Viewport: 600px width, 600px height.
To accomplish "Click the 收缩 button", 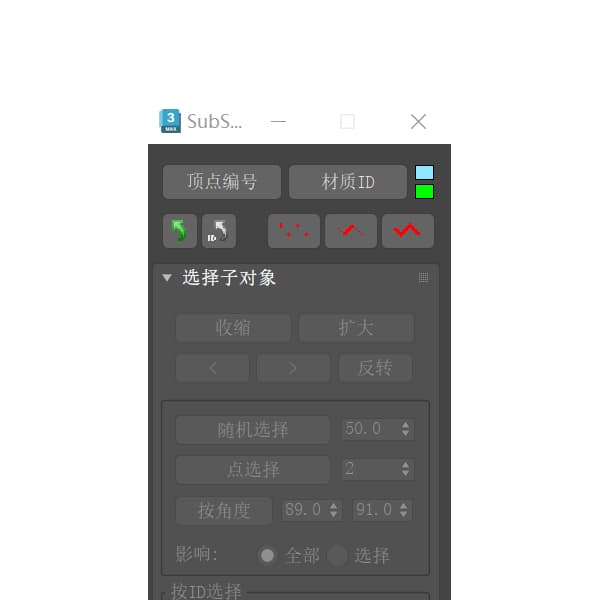I will point(233,328).
